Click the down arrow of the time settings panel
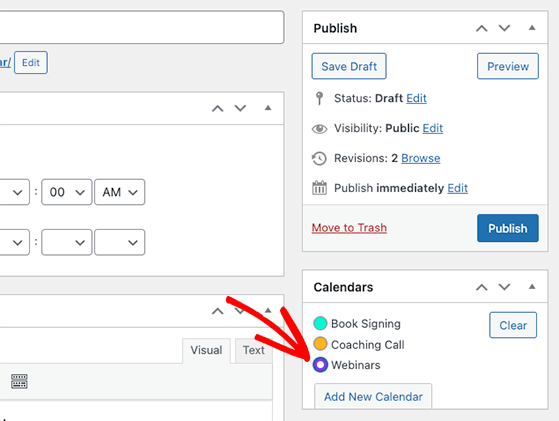This screenshot has height=421, width=559. [240, 108]
